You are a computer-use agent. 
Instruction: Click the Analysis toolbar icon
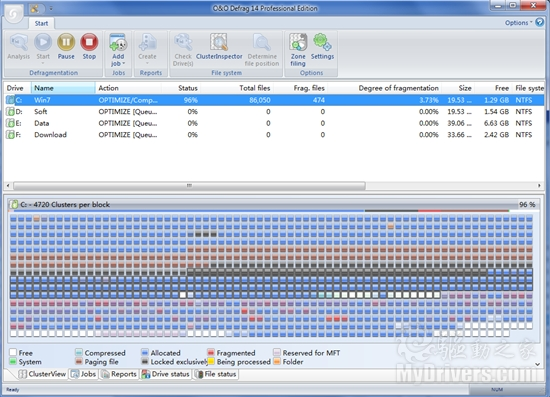point(19,43)
